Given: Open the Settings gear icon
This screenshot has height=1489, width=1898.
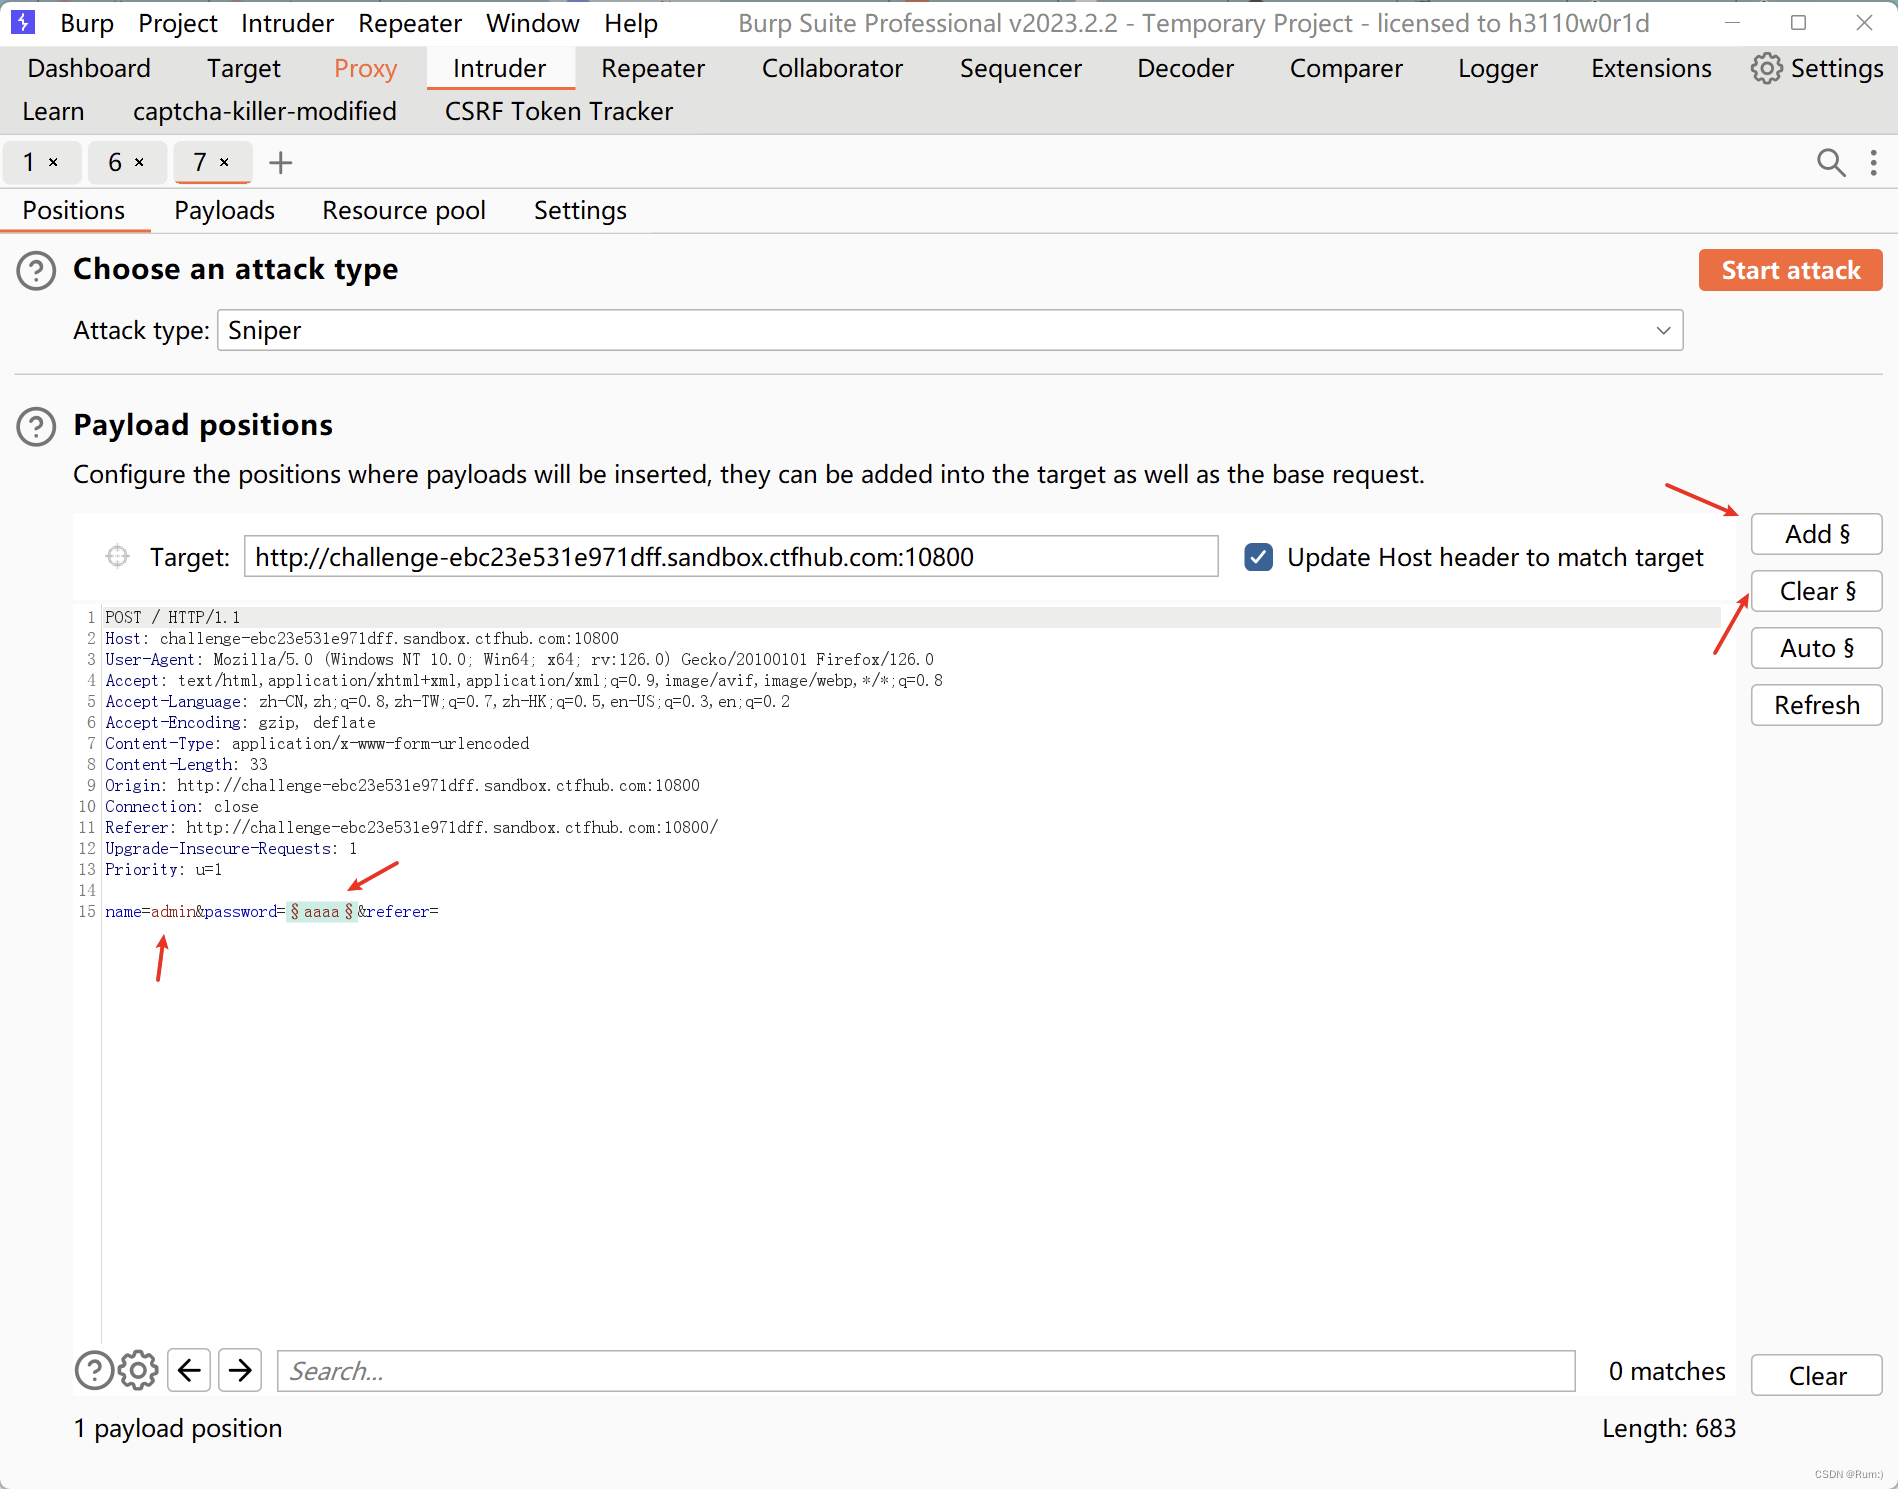Looking at the screenshot, I should [x=1766, y=68].
